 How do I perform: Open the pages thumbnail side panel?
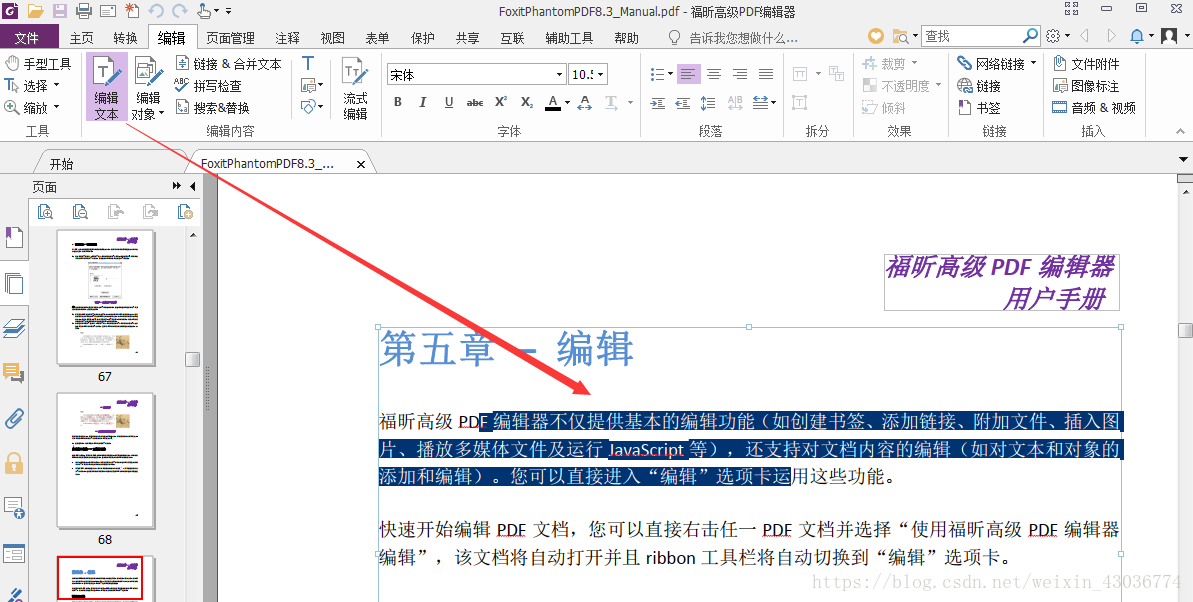pos(14,283)
